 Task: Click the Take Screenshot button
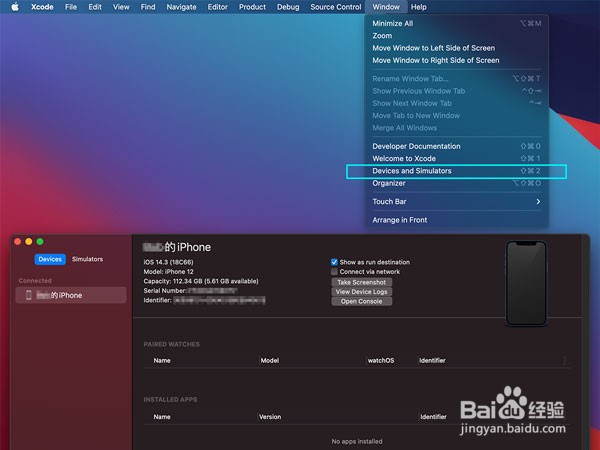[362, 282]
